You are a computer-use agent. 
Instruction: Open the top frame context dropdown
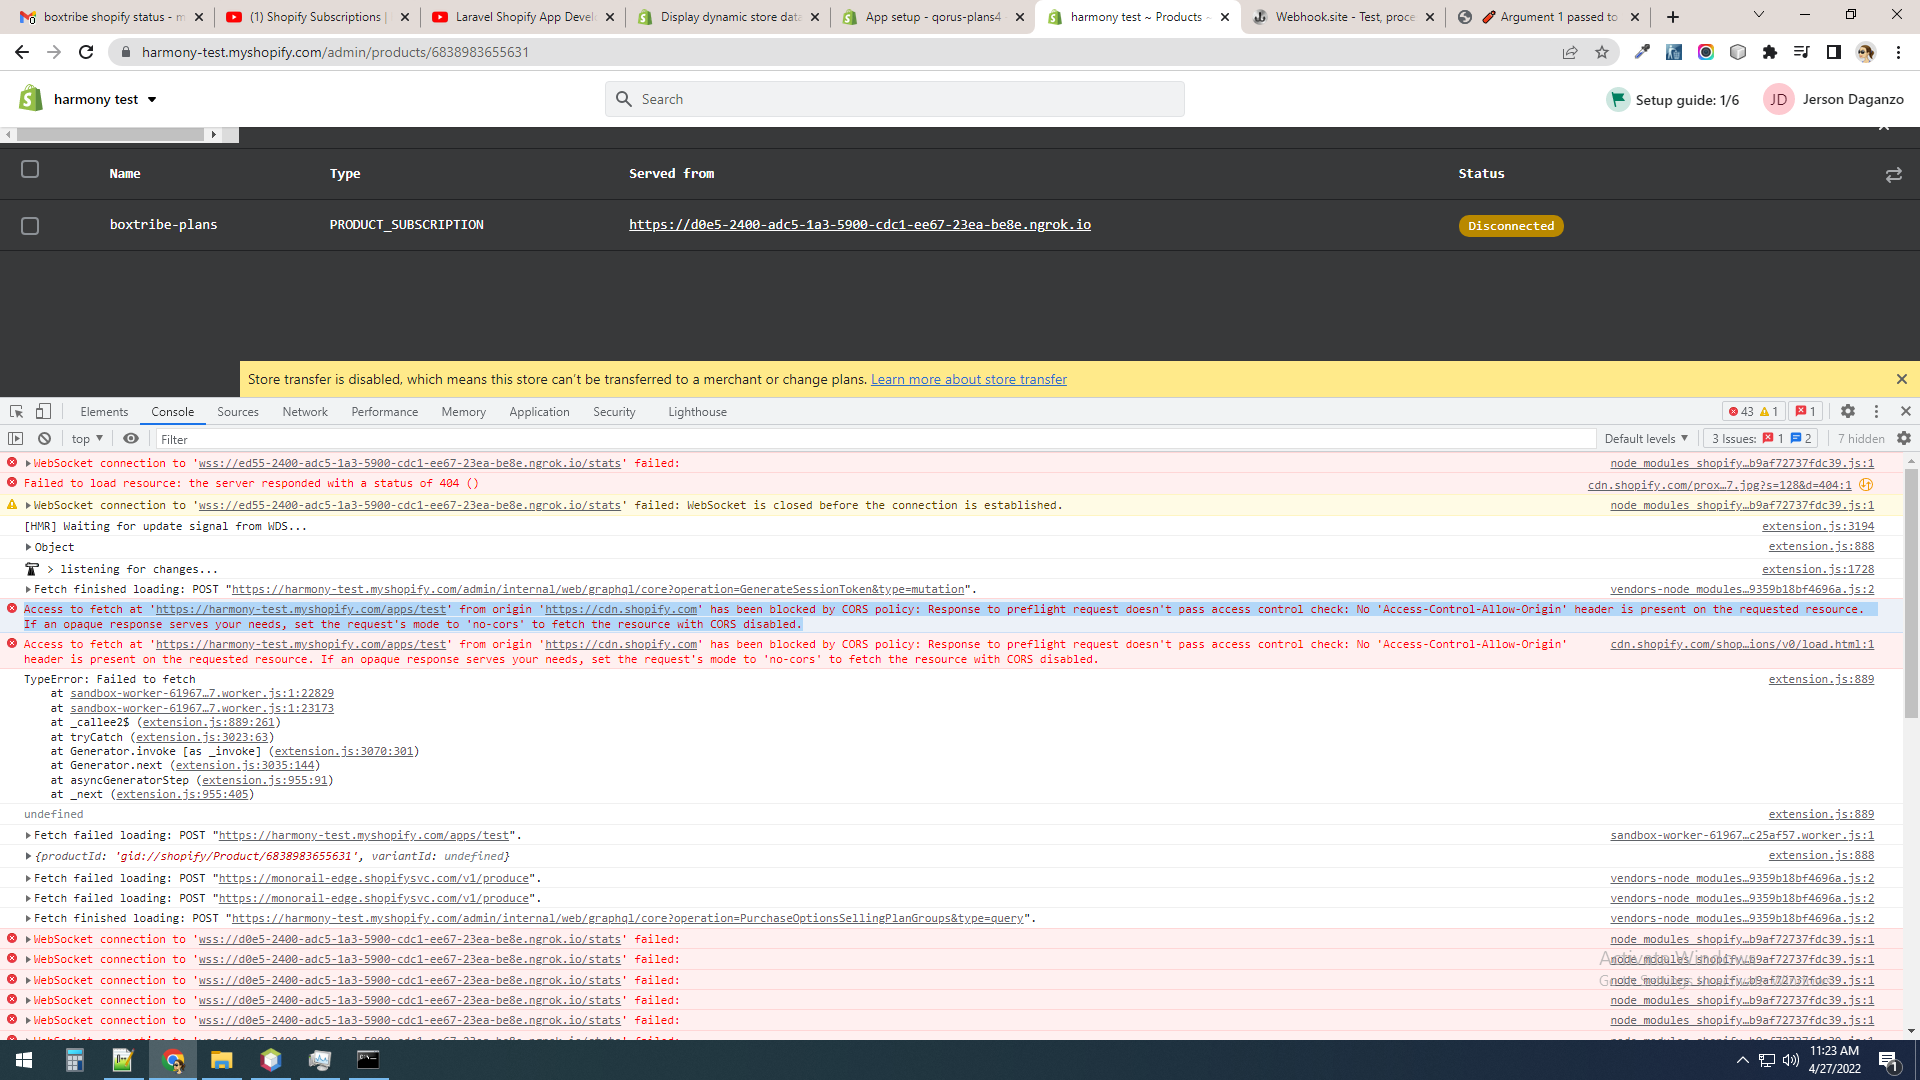(x=86, y=438)
